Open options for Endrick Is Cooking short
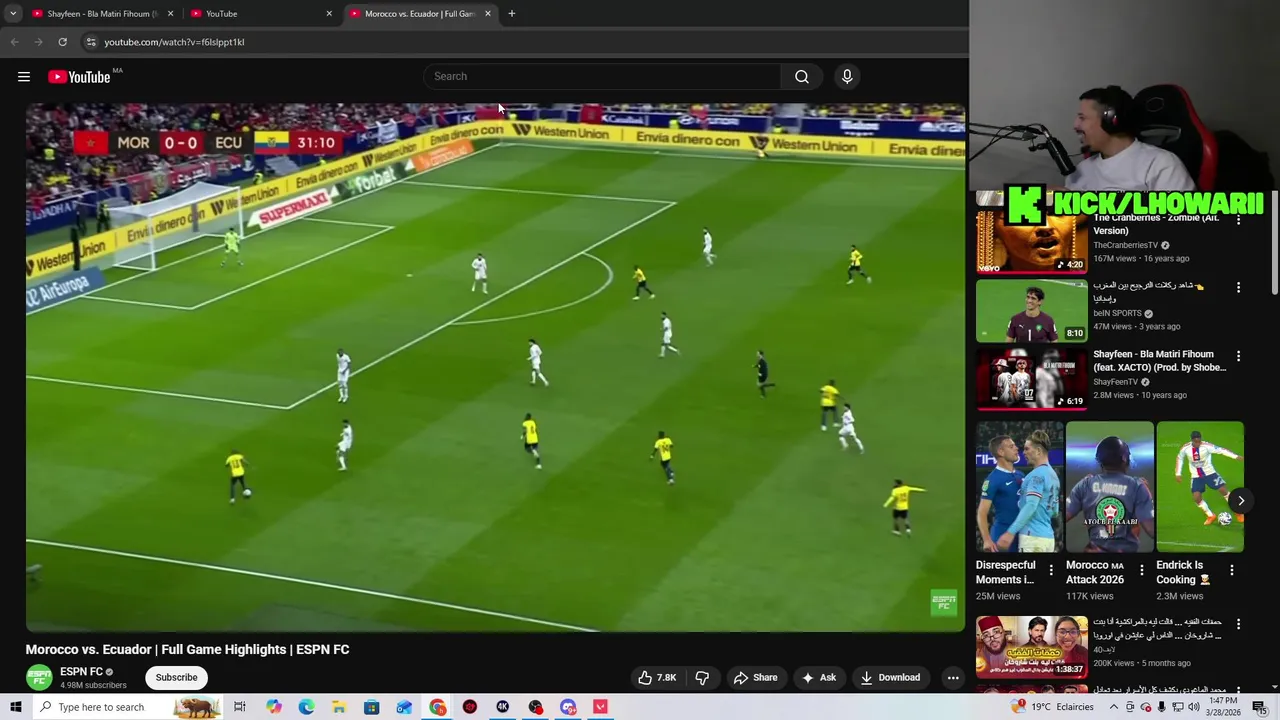The width and height of the screenshot is (1280, 720). [x=1232, y=570]
